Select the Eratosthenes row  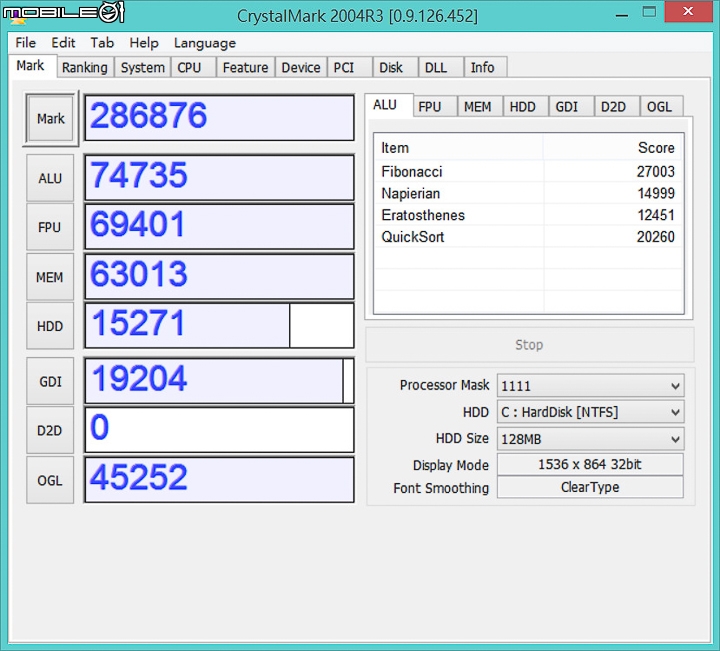point(528,215)
